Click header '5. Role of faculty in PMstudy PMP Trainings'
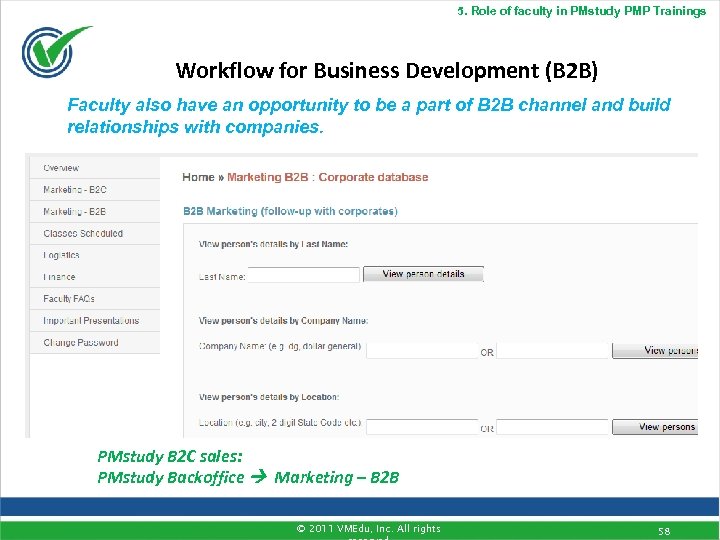 point(582,11)
